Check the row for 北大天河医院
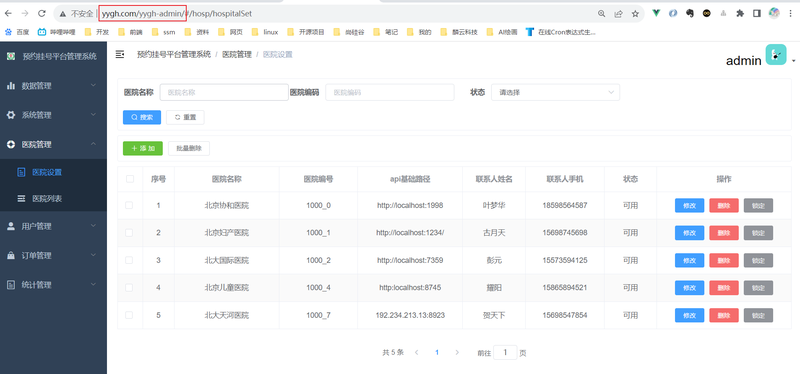This screenshot has height=374, width=800. click(x=129, y=315)
